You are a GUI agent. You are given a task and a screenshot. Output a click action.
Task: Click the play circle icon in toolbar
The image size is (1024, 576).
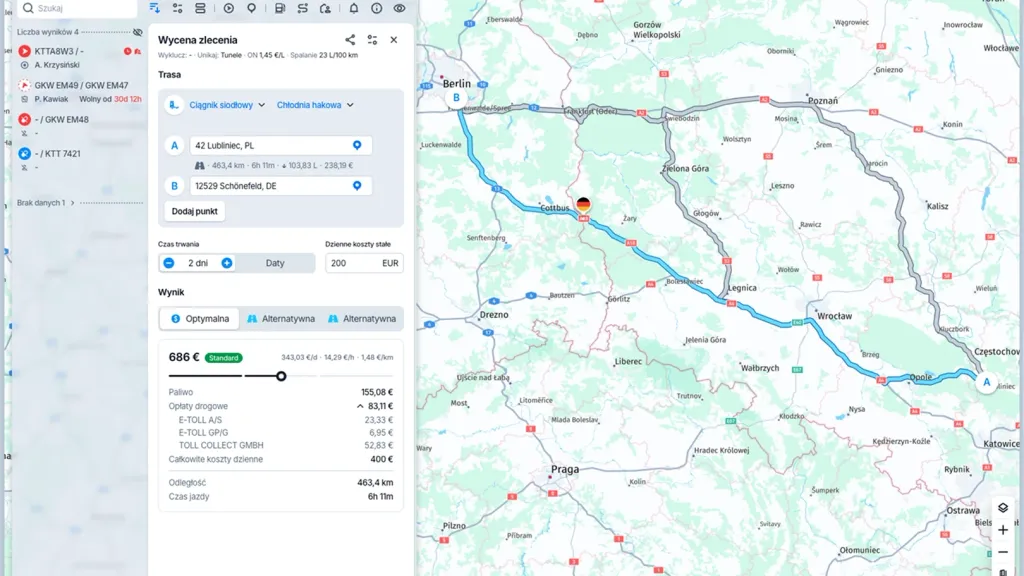pyautogui.click(x=229, y=8)
